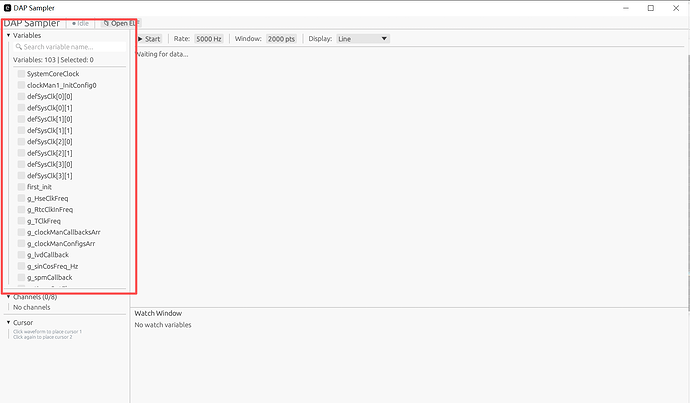690x403 pixels.
Task: Click the Window 2000 pts field
Action: pyautogui.click(x=281, y=39)
